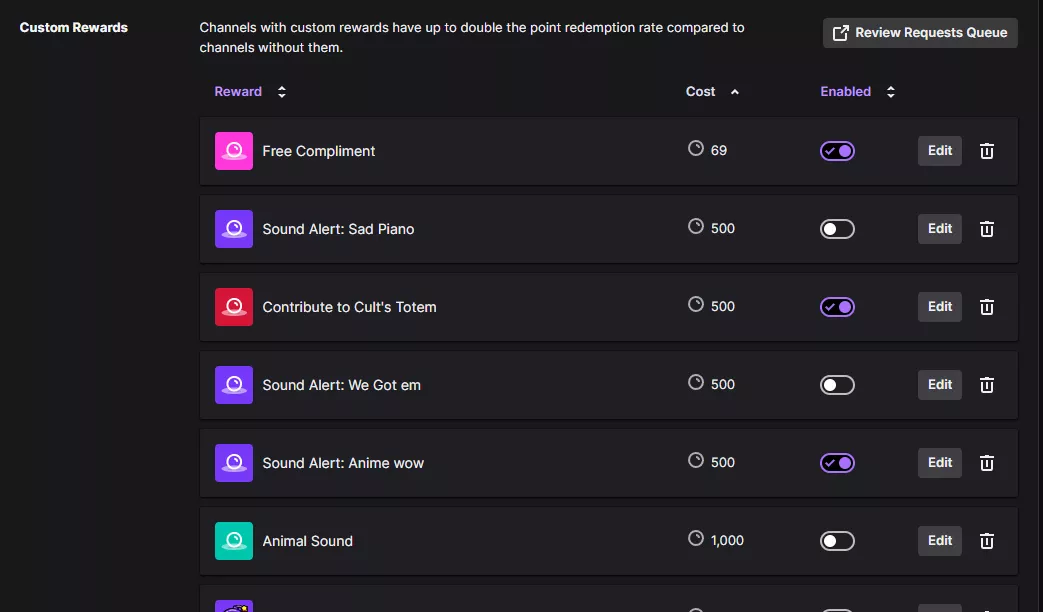Delete the Sound Alert: Anime wow reward
The height and width of the screenshot is (612, 1043).
point(986,463)
